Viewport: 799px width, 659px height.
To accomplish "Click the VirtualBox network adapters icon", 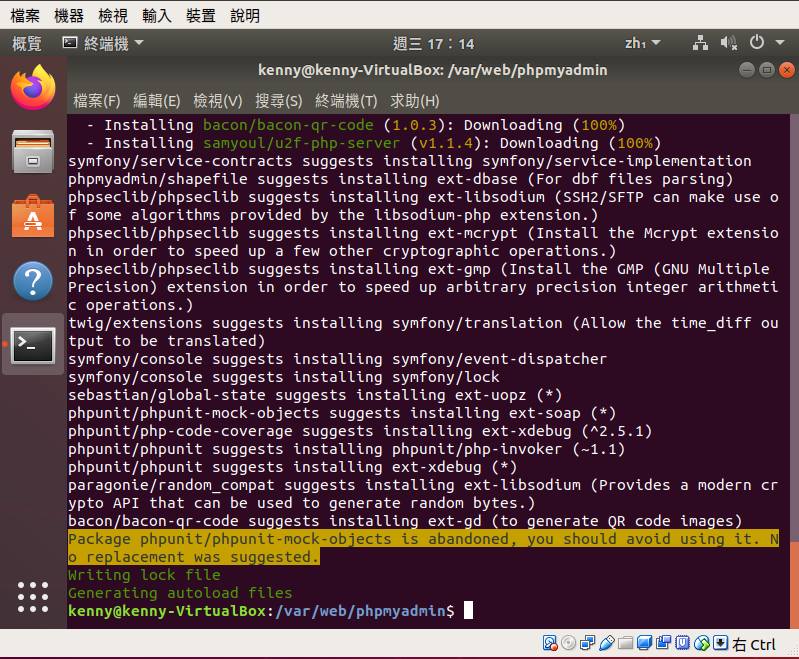I will (x=588, y=643).
